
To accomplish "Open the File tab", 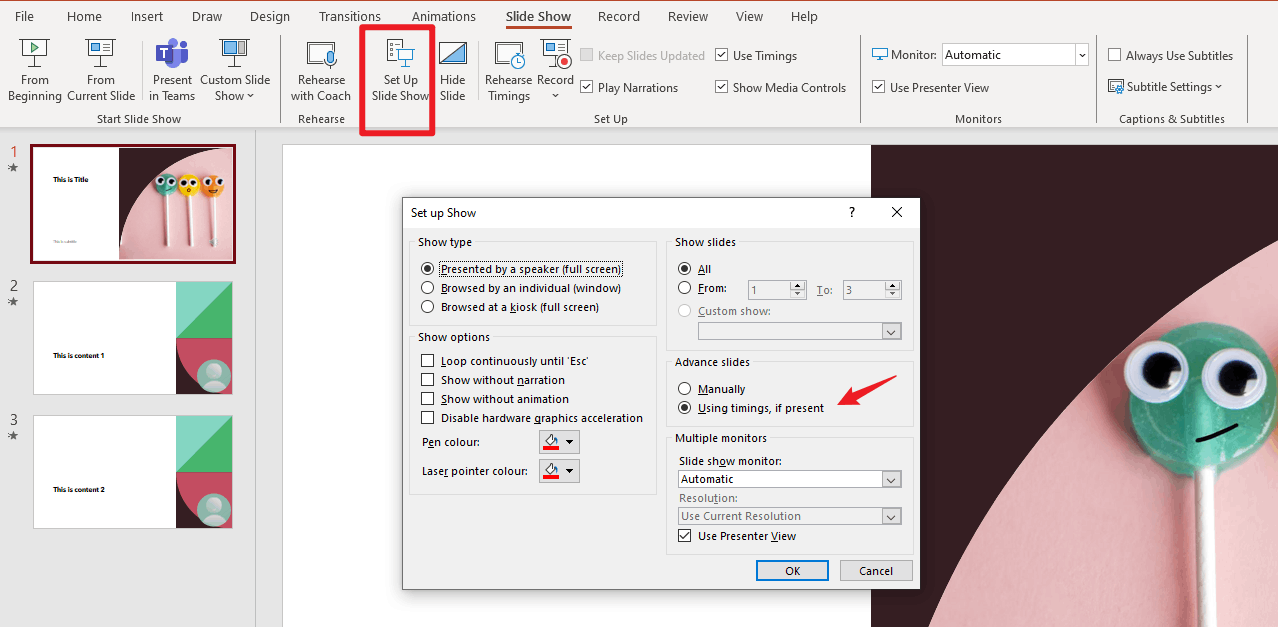I will pos(24,16).
